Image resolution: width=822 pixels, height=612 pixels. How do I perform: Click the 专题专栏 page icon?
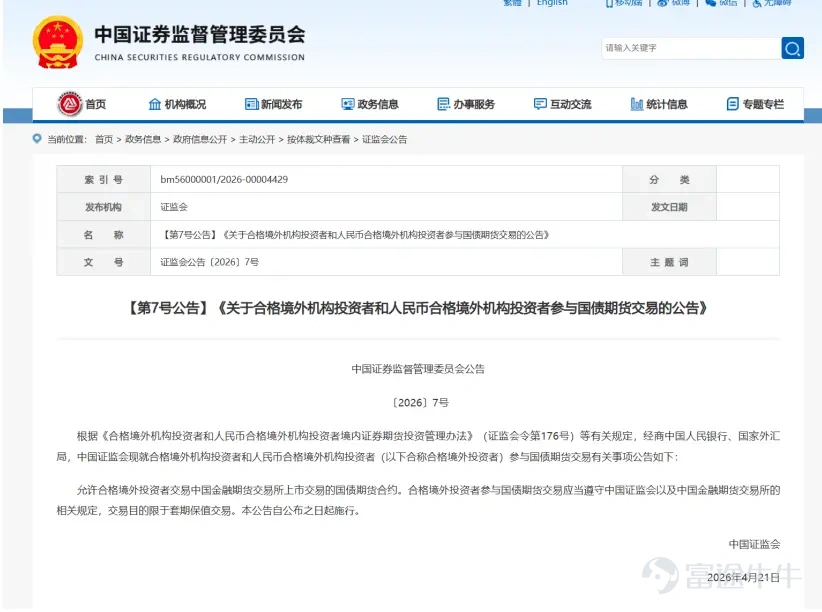pyautogui.click(x=732, y=104)
